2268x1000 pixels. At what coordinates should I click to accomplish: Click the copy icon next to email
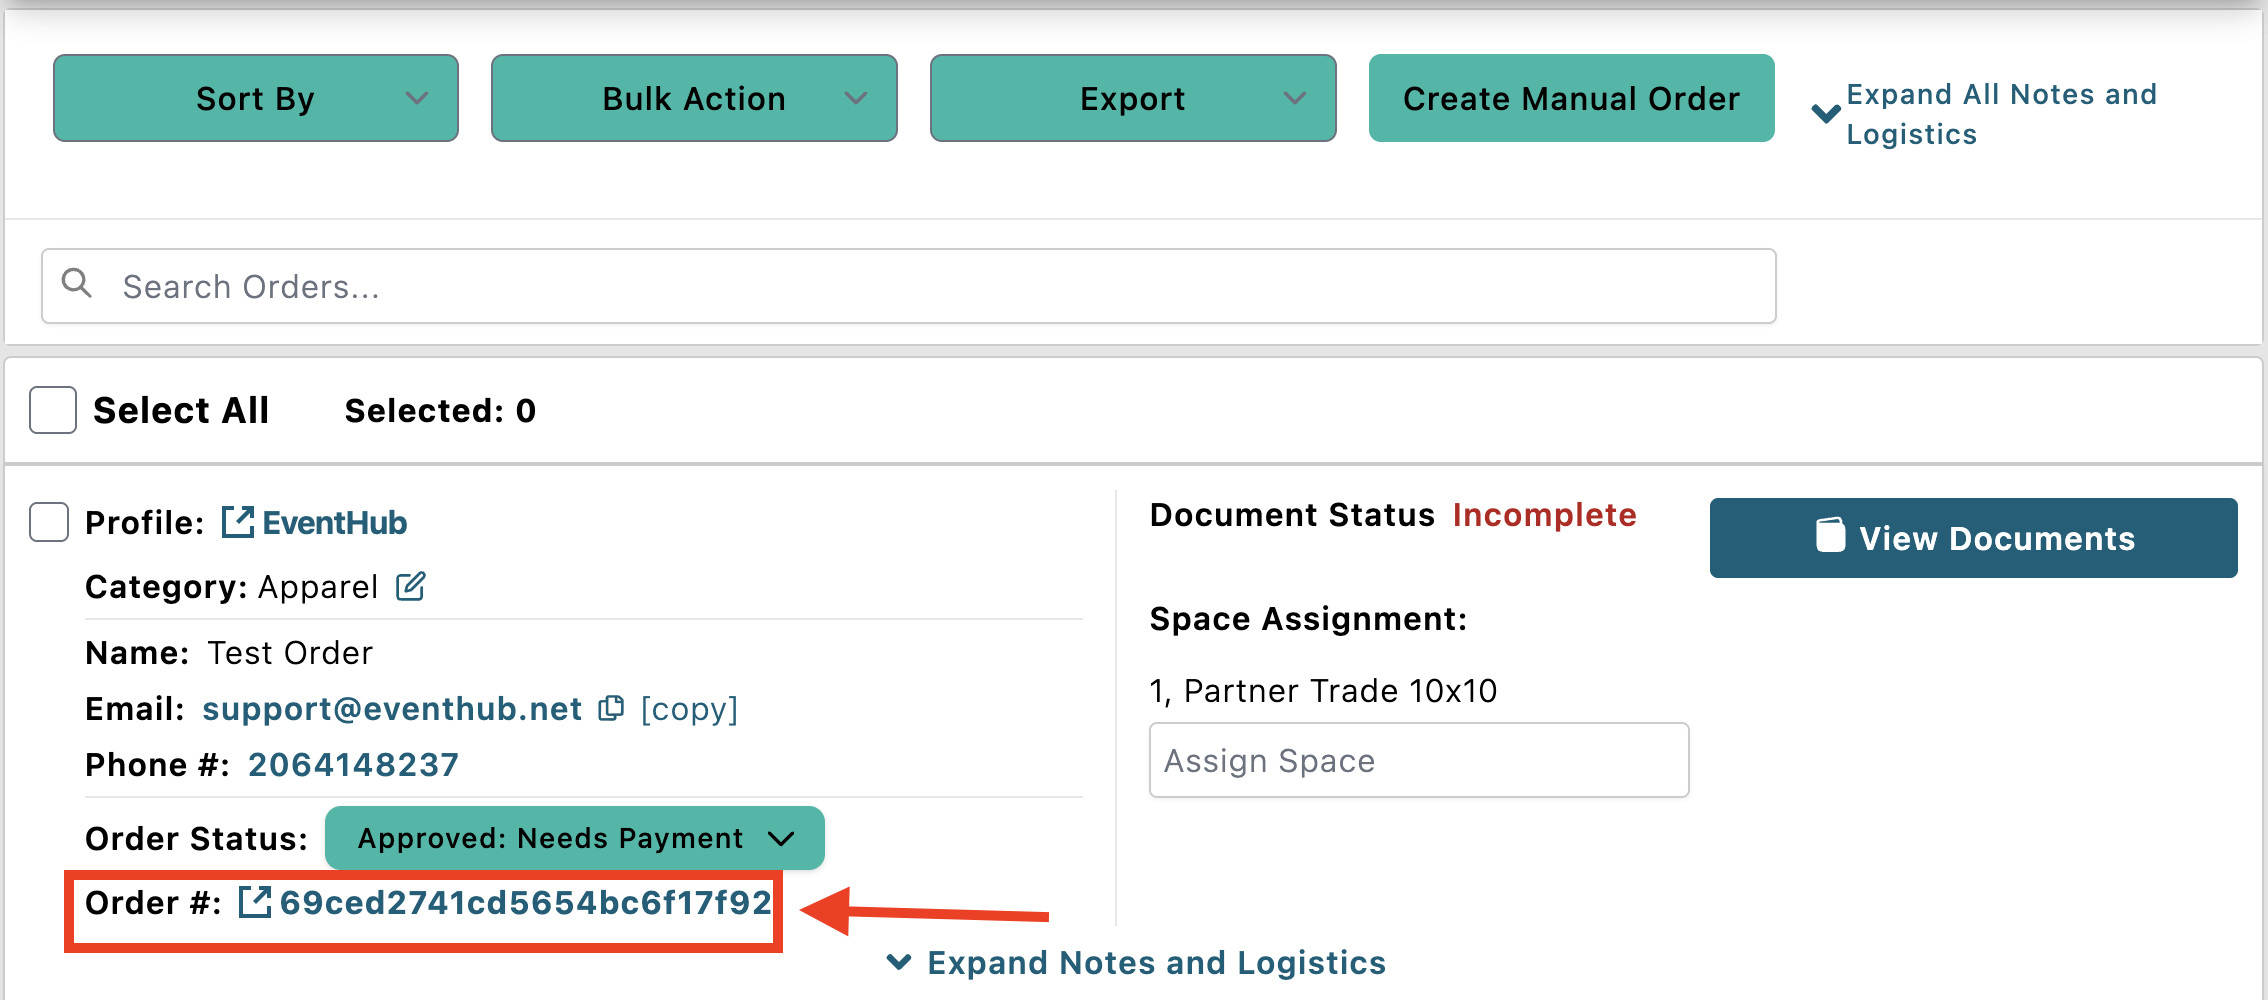coord(610,708)
